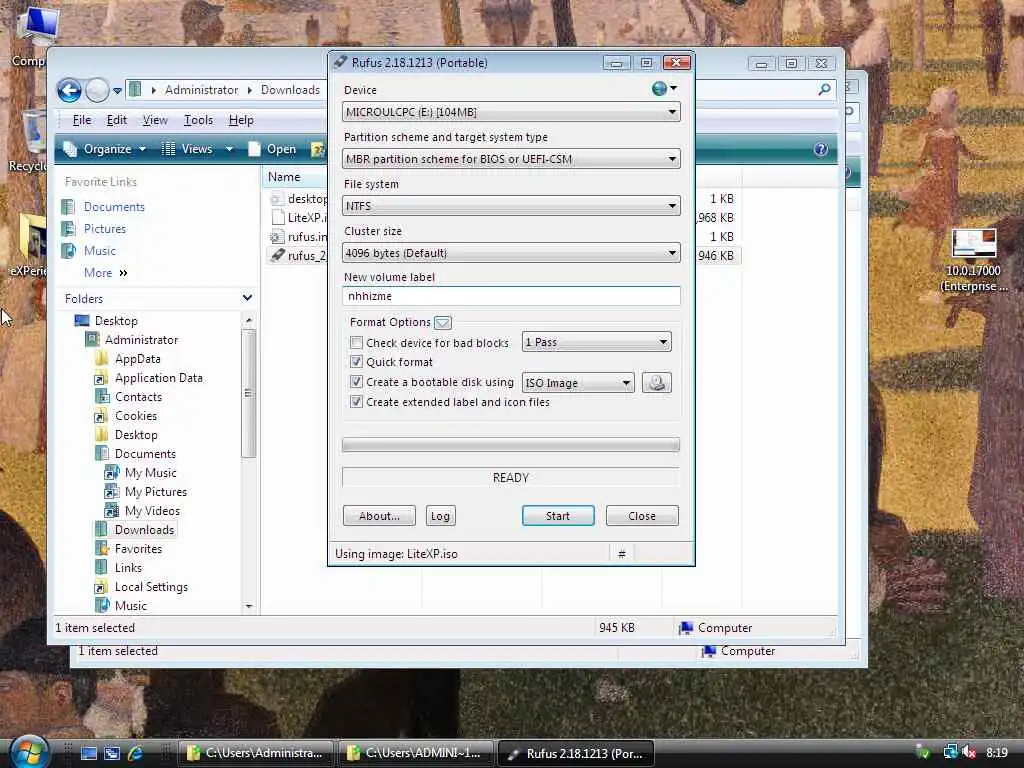This screenshot has height=768, width=1024.
Task: Open the Edit menu
Action: 116,120
